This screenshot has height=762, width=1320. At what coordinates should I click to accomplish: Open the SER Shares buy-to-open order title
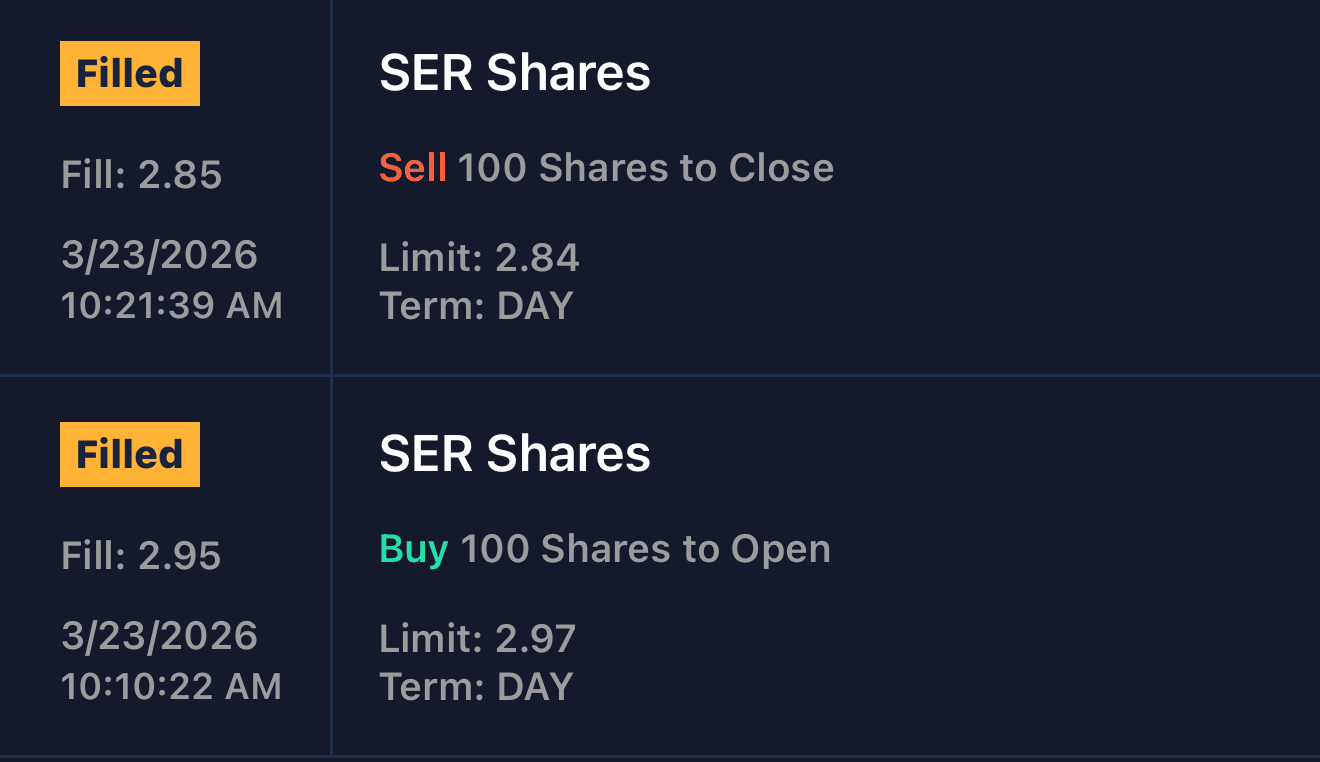click(514, 455)
